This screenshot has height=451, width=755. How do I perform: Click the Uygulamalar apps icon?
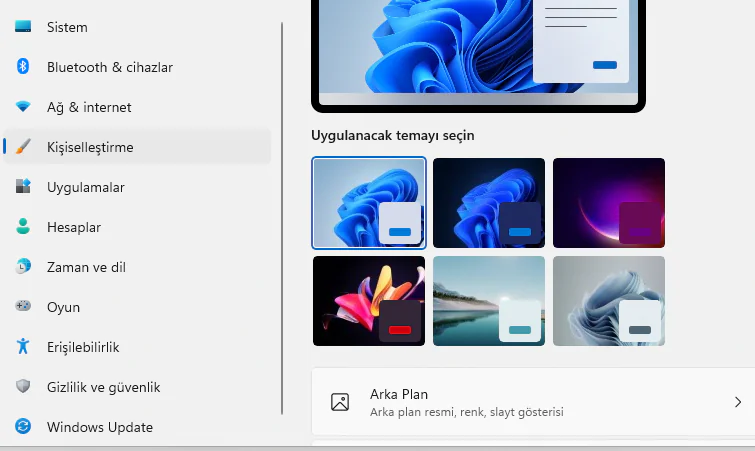tap(23, 187)
